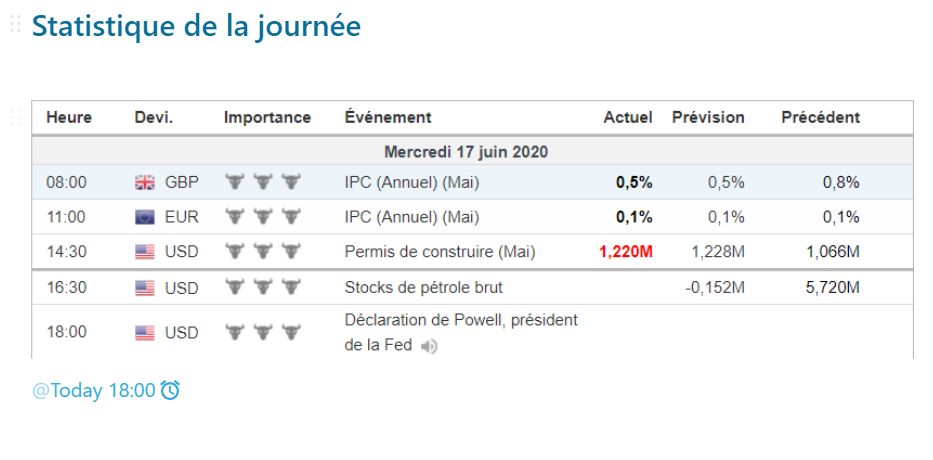This screenshot has height=460, width=933.
Task: Click the speaker icon after Powell declaration
Action: [x=429, y=346]
